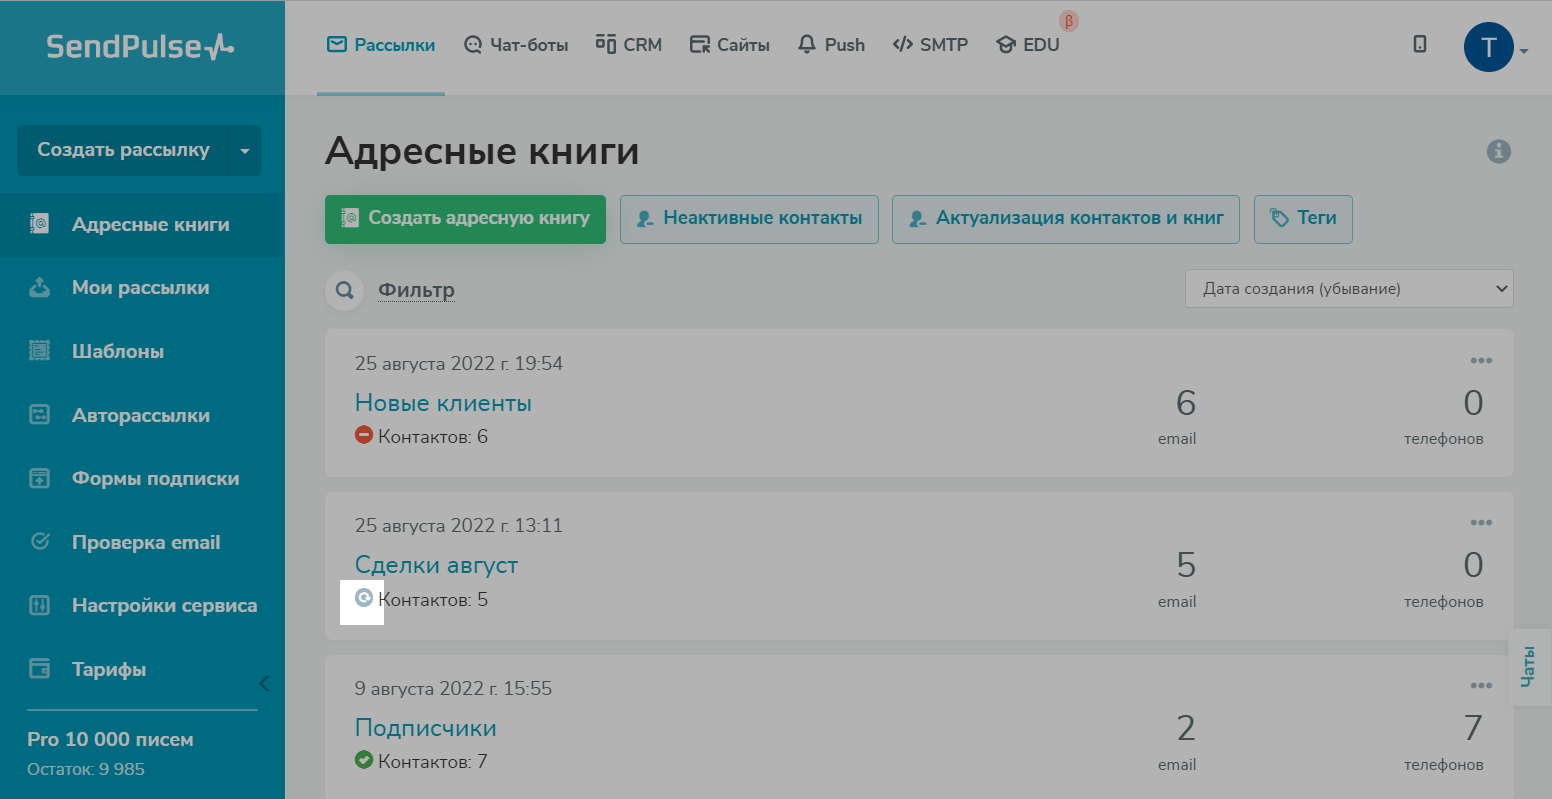The height and width of the screenshot is (799, 1552).
Task: Click the search magnifier icon beside Фильтр
Action: tap(344, 291)
